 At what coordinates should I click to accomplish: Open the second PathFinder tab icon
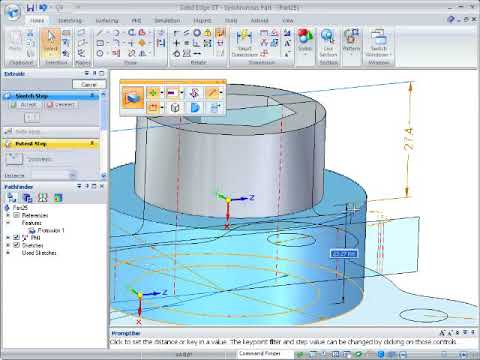[27, 197]
